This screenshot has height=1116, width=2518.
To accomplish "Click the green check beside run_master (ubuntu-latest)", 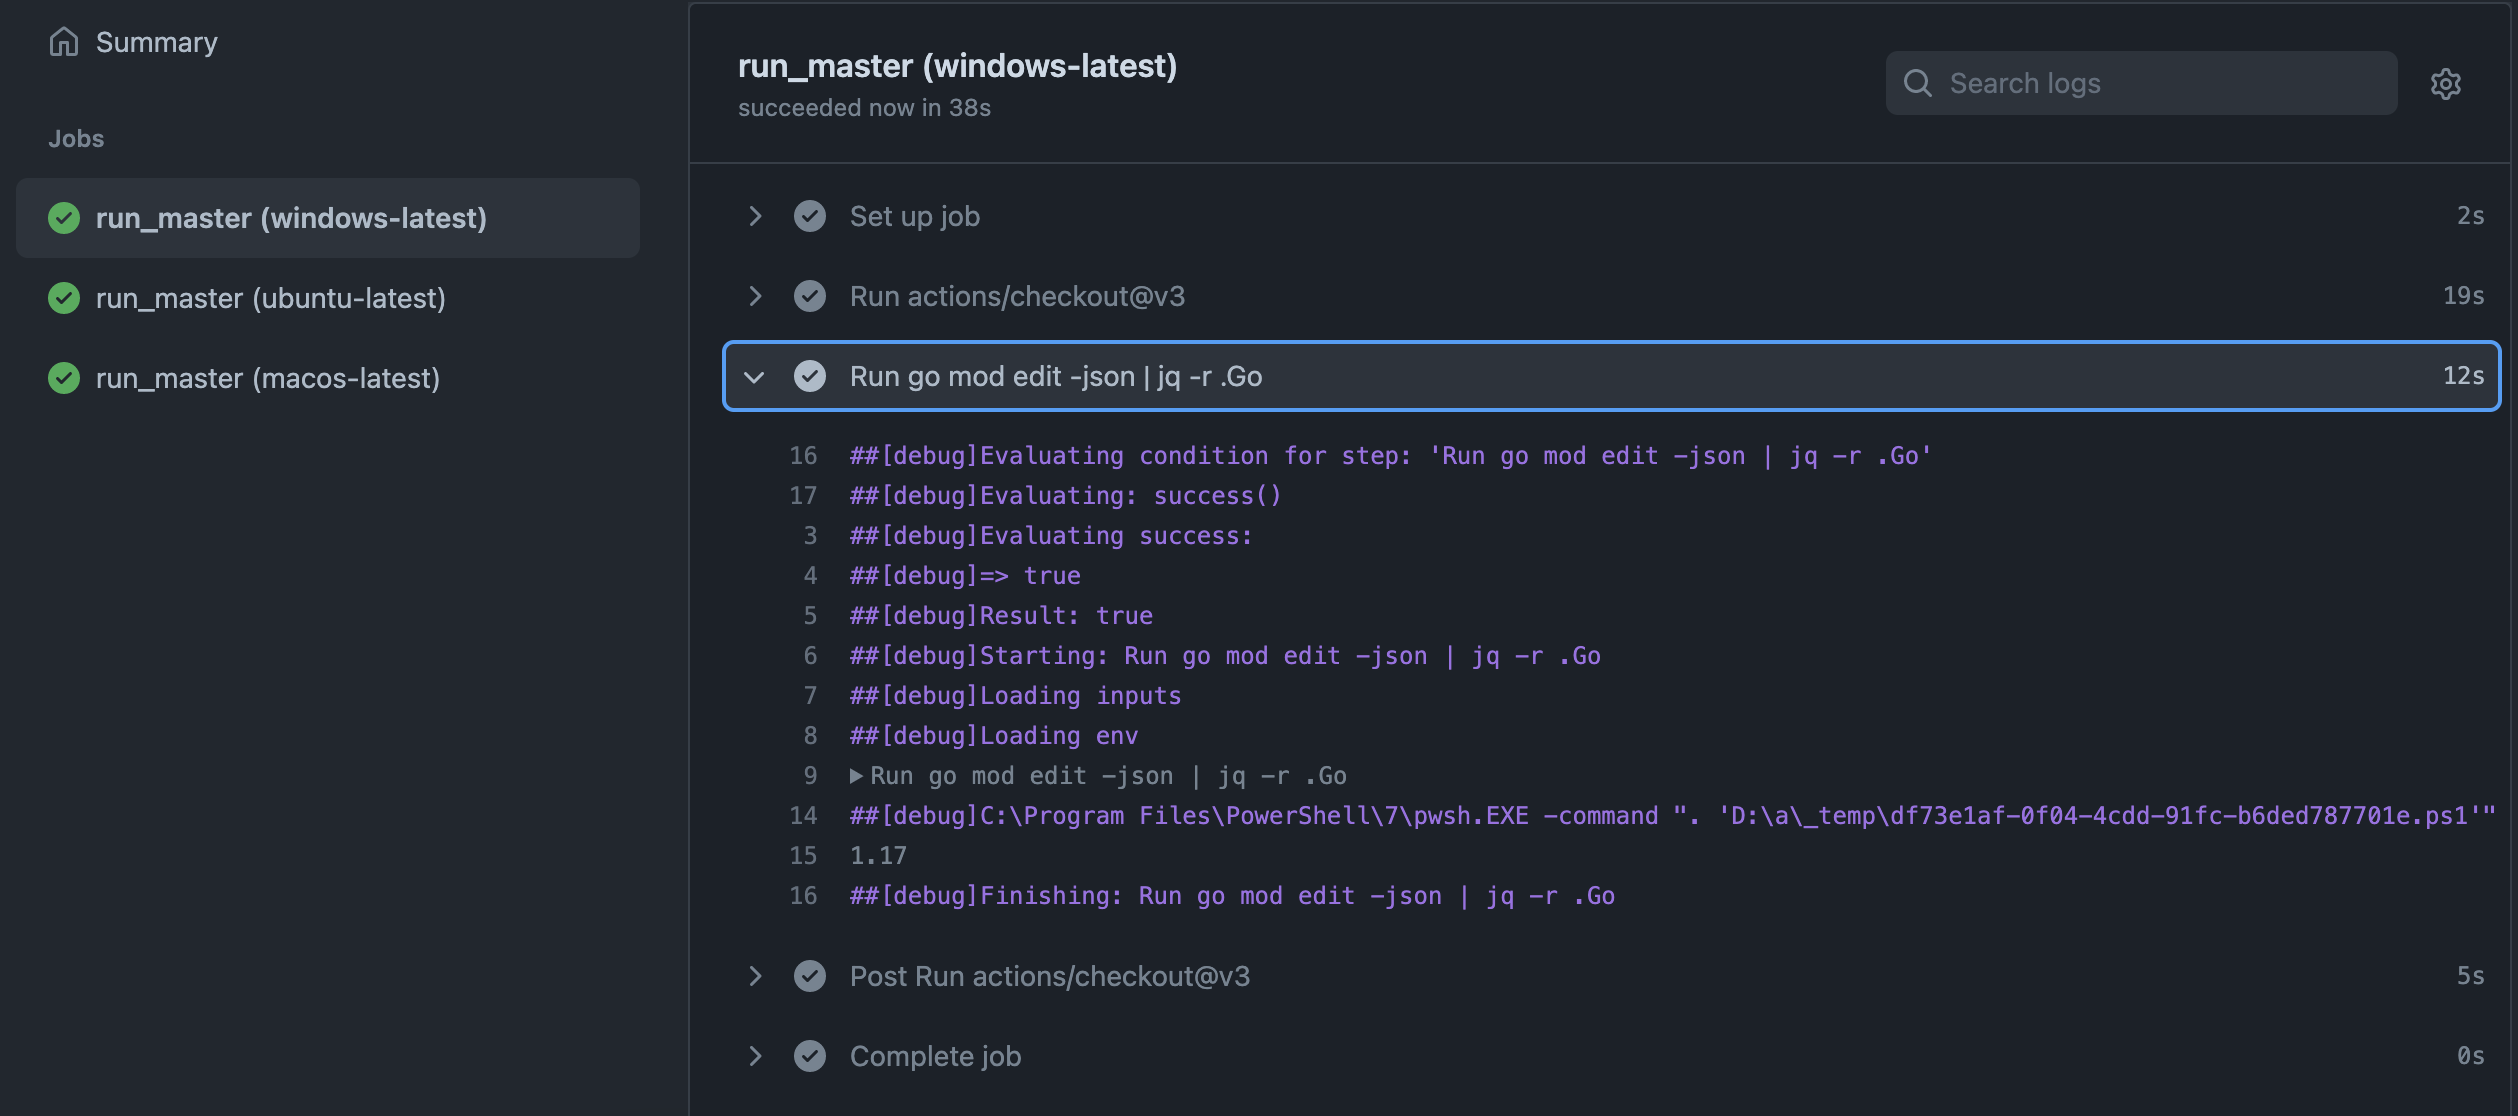I will [64, 298].
